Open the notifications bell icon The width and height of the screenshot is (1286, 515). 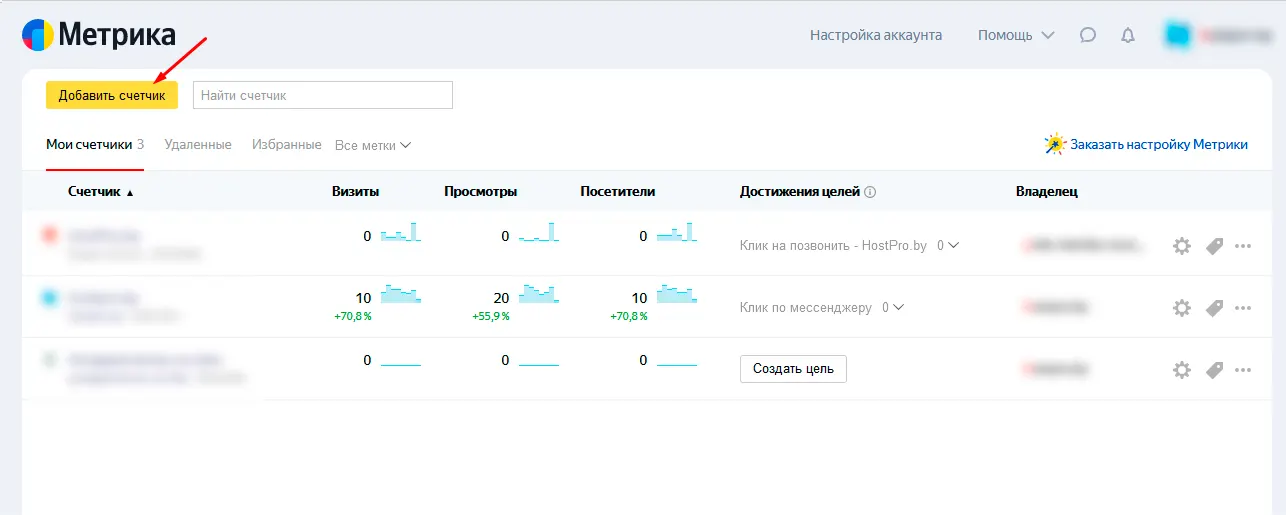(1128, 35)
